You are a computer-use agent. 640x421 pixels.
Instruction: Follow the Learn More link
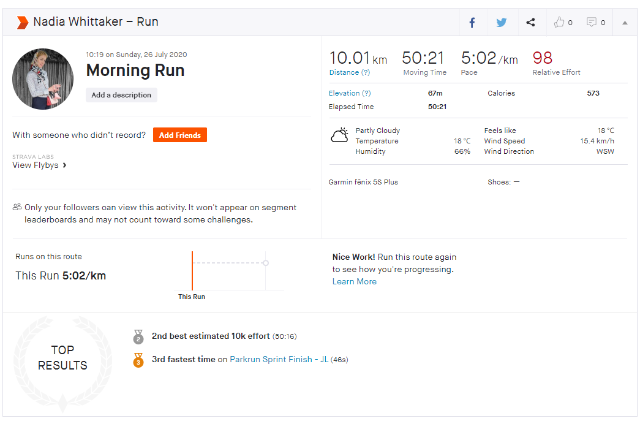point(354,282)
